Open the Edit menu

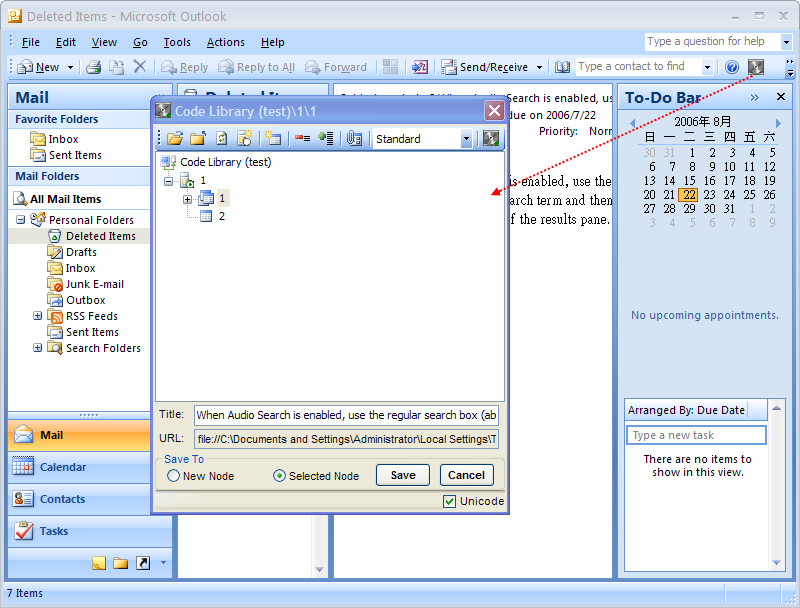(65, 42)
